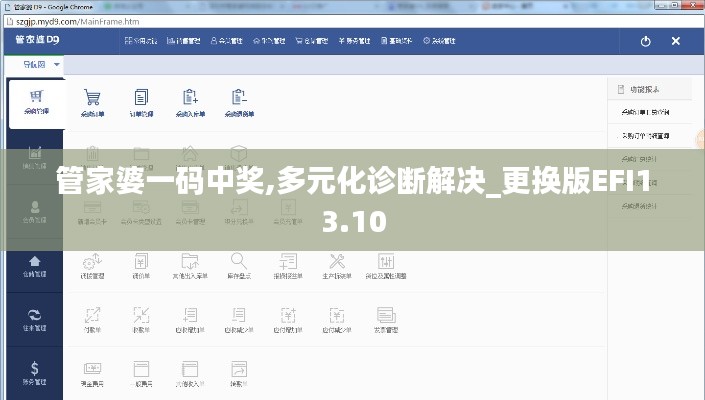The width and height of the screenshot is (705, 400).
Task: Click the clipboard-plus purchase inbound icon
Action: tap(190, 99)
